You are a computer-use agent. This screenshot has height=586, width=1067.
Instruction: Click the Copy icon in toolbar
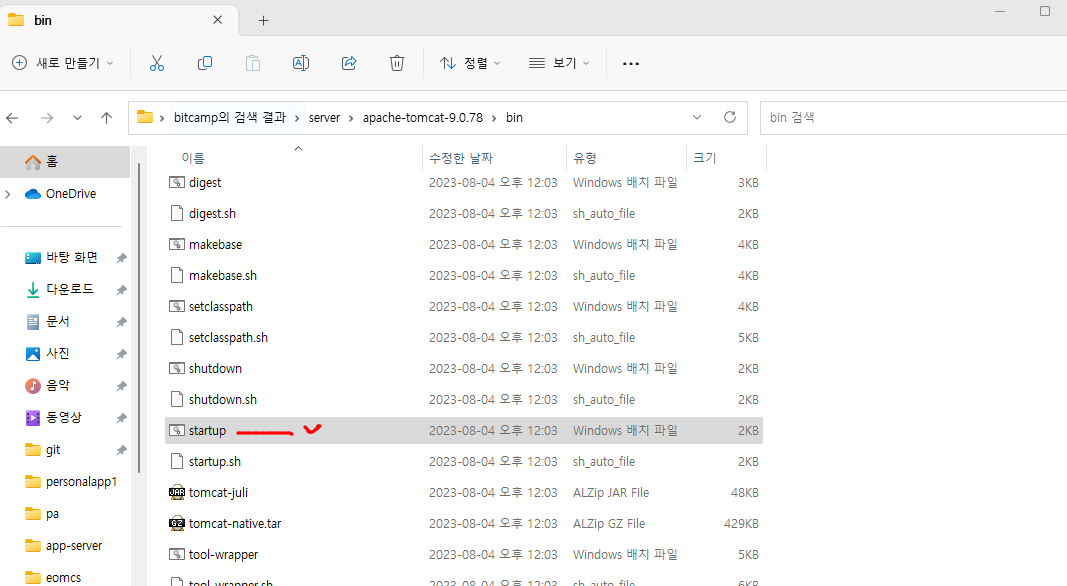205,63
